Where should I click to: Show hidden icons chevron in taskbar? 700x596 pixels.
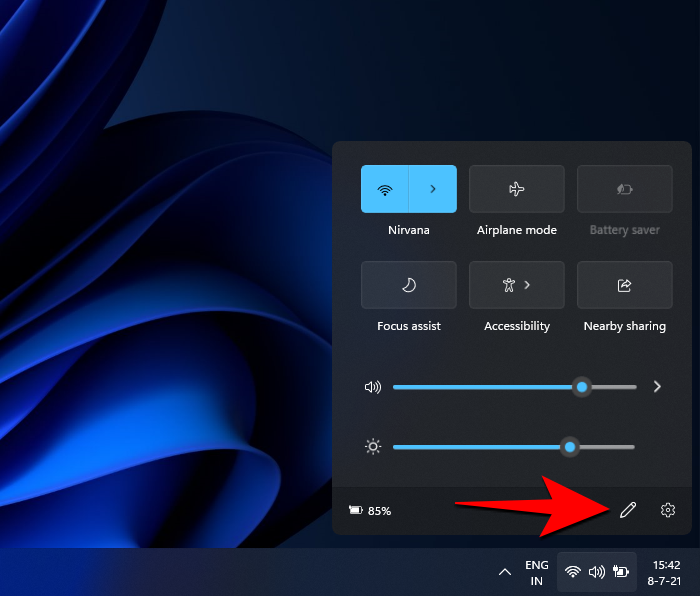pyautogui.click(x=504, y=572)
